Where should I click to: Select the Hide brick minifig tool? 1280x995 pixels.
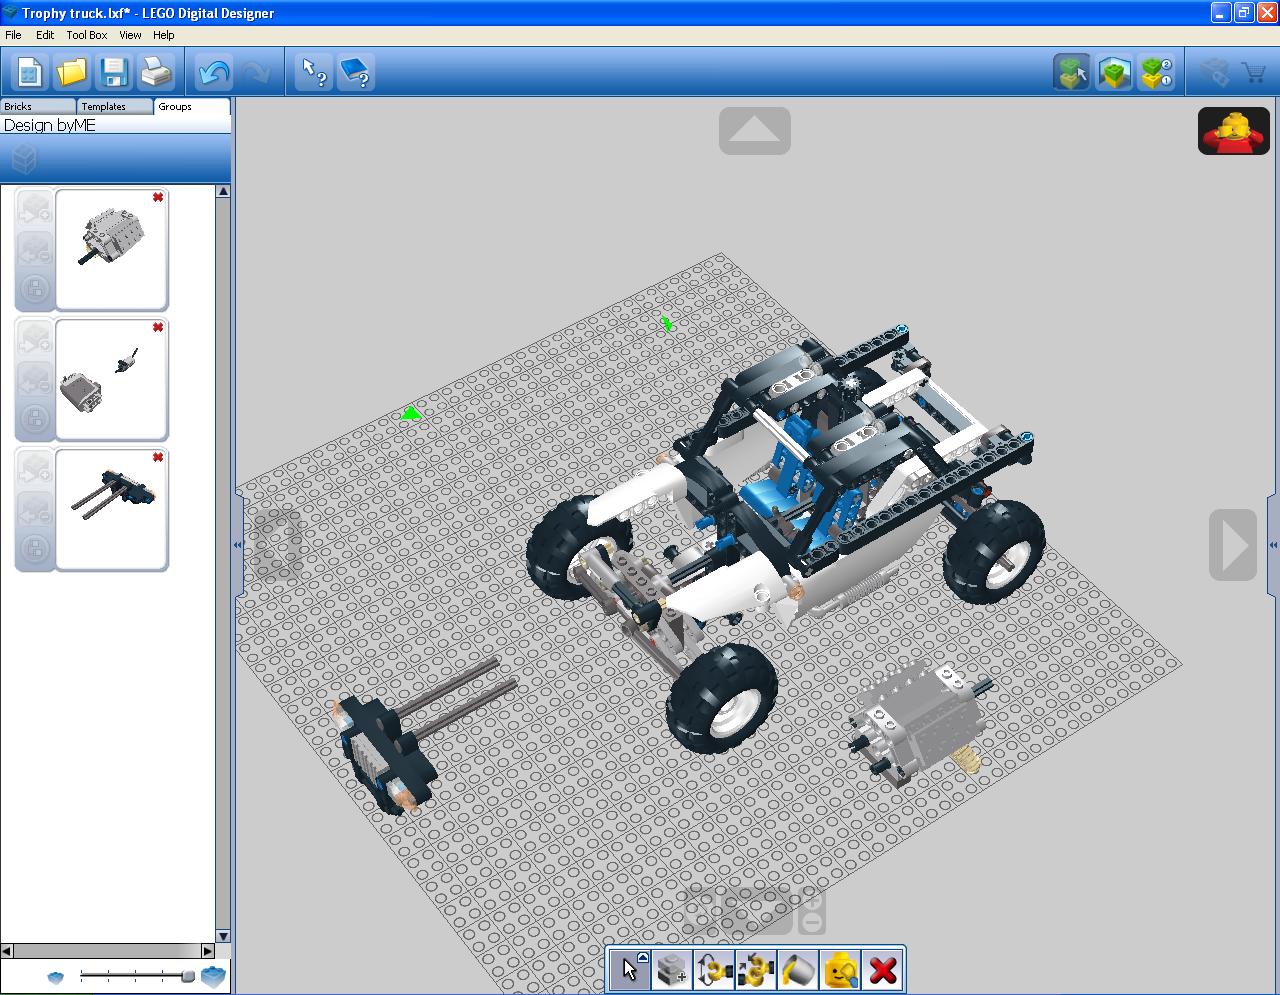(840, 970)
